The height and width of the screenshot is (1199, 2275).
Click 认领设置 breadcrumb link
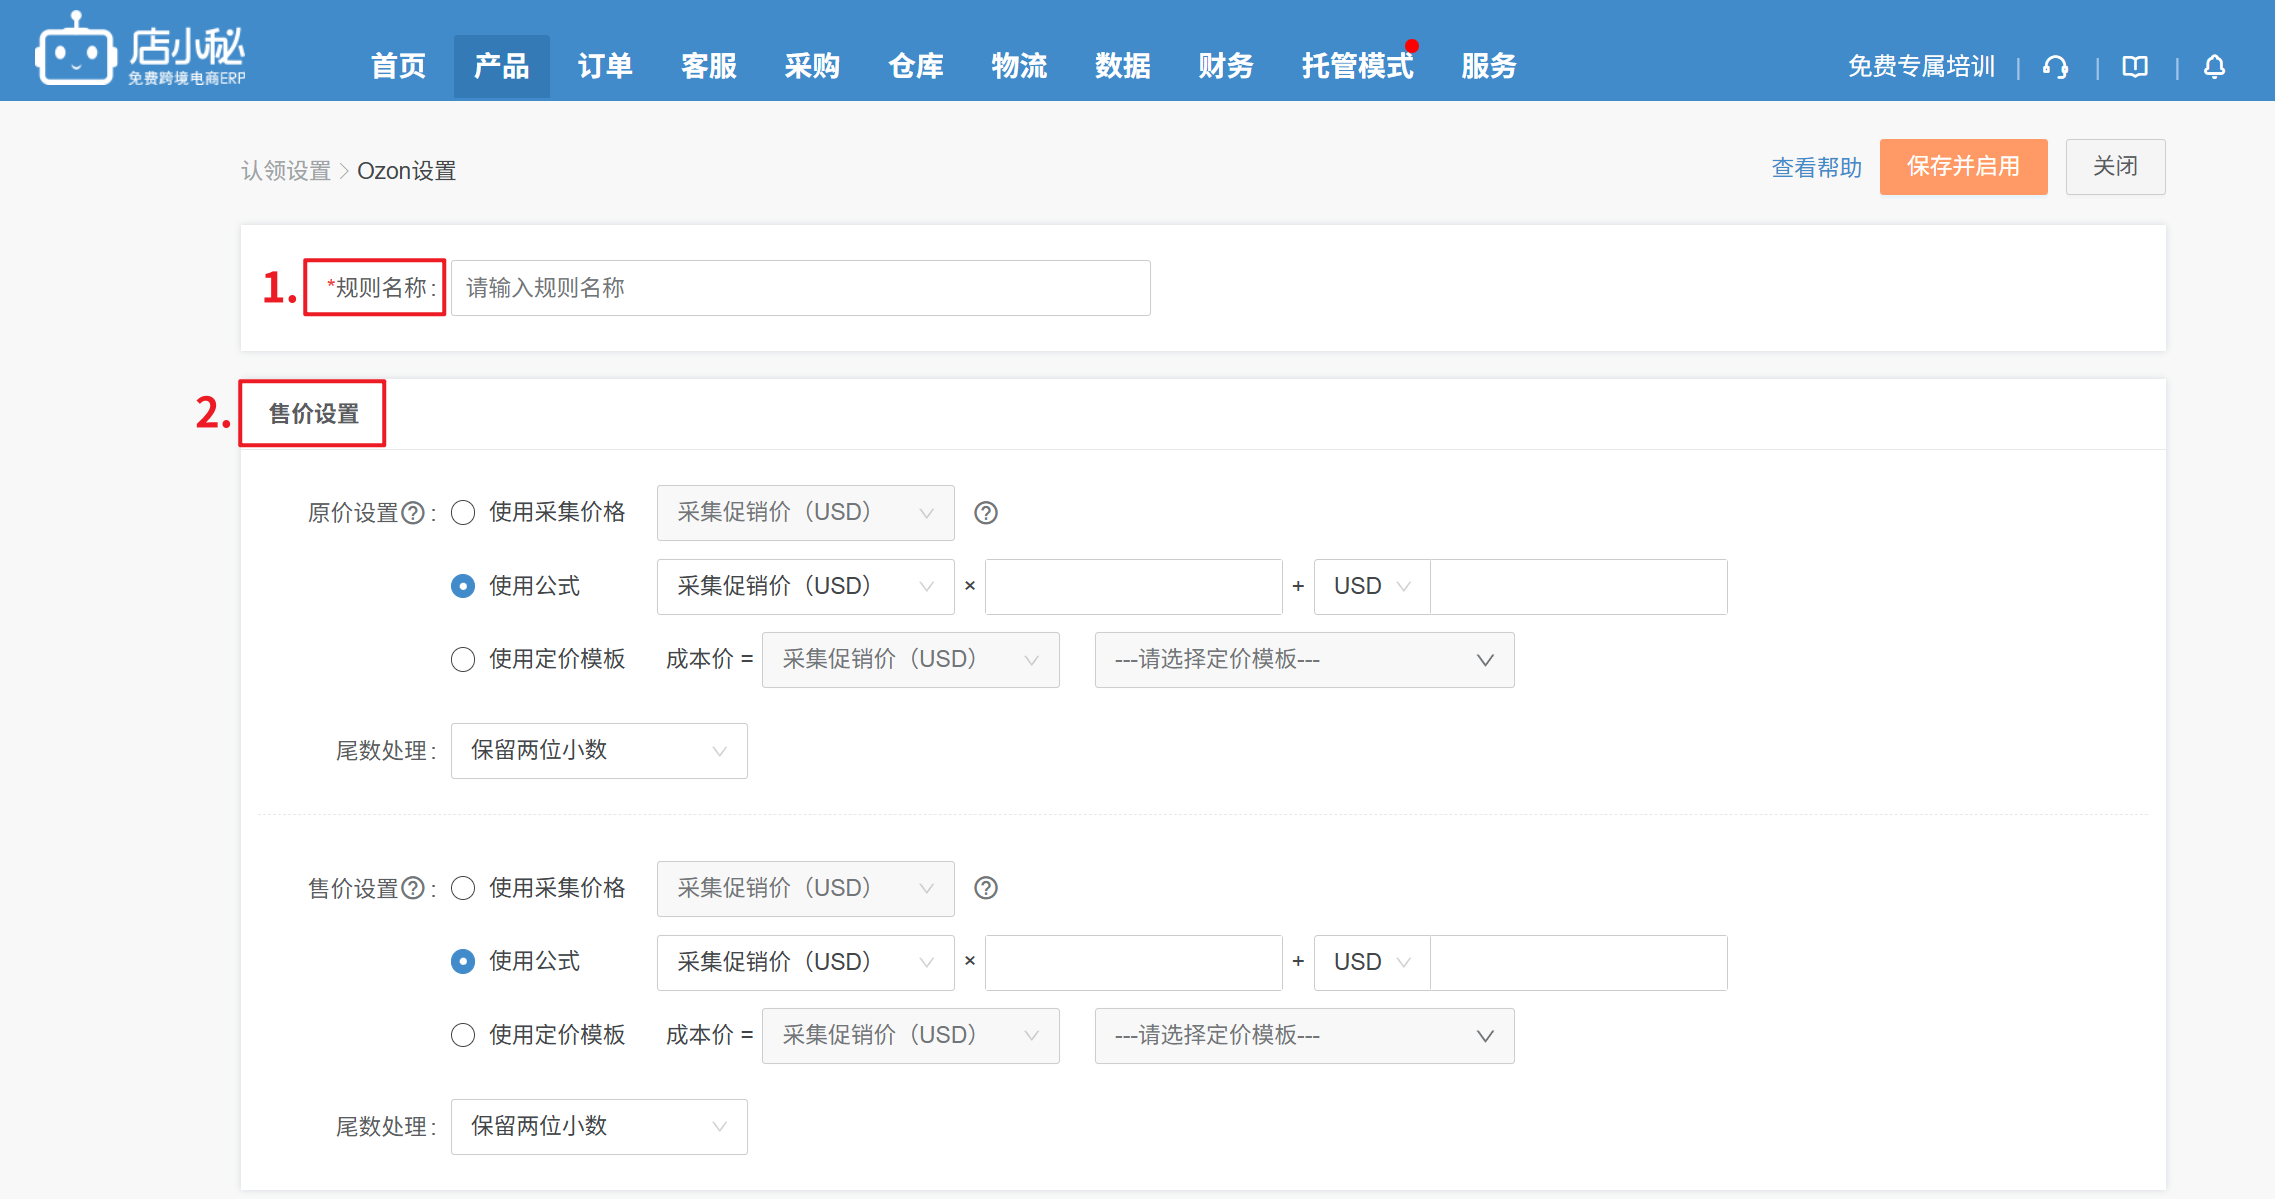tap(285, 171)
